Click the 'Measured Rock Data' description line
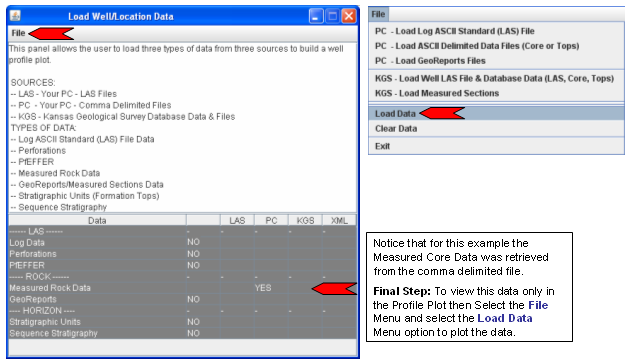 [x=55, y=173]
